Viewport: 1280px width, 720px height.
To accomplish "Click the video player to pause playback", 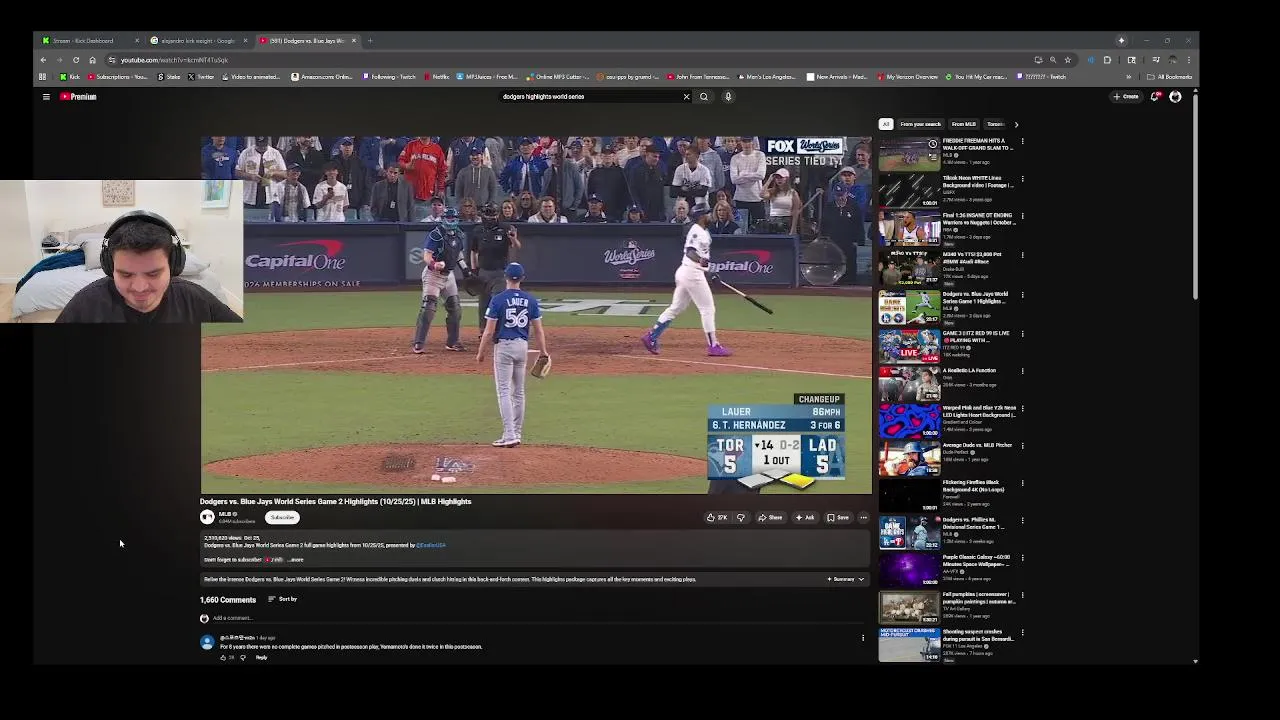I will [x=536, y=314].
